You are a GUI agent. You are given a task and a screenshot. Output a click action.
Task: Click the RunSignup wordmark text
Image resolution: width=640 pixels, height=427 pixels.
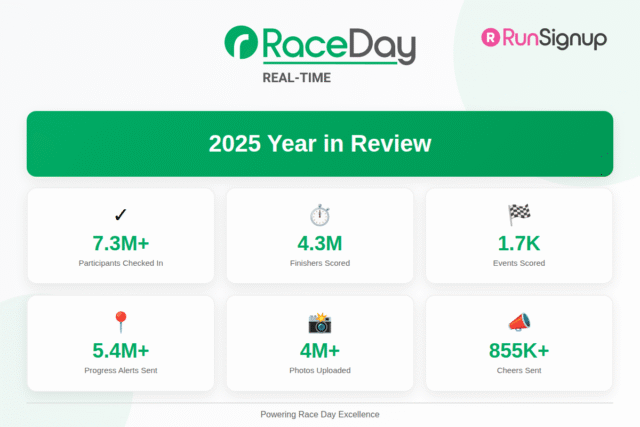(x=554, y=38)
